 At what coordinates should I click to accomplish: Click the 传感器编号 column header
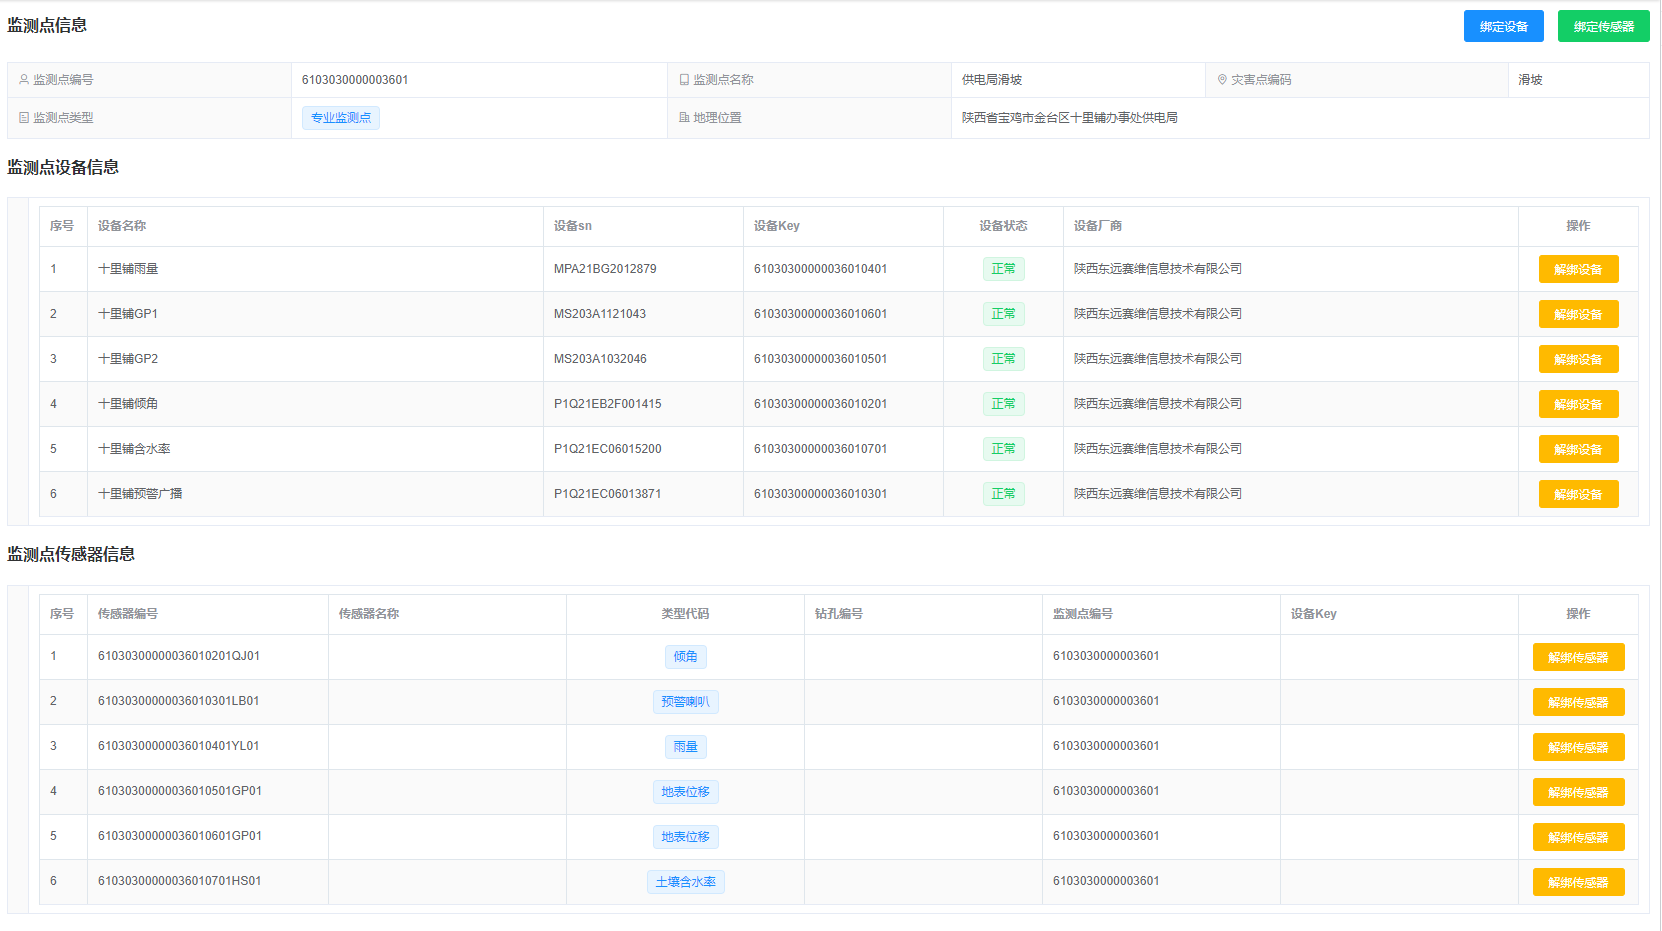(128, 614)
